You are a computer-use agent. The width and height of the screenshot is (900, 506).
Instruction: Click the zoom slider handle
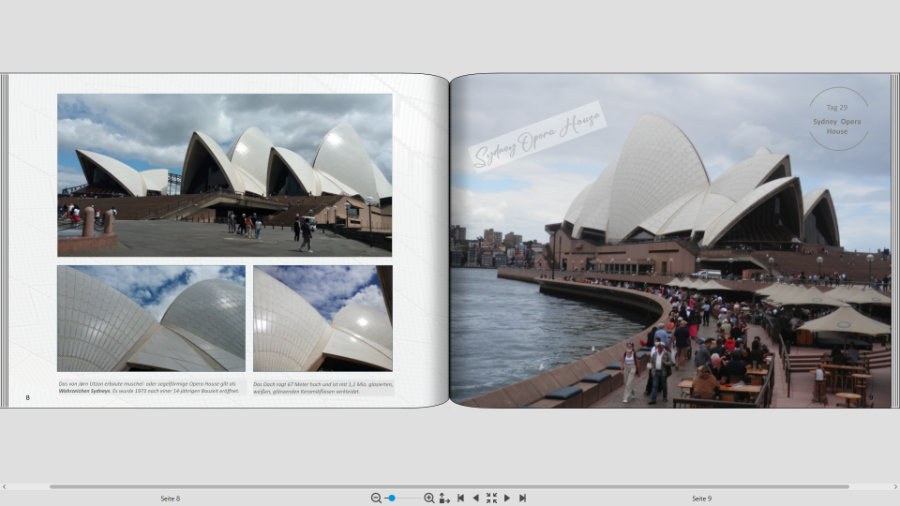[x=392, y=498]
